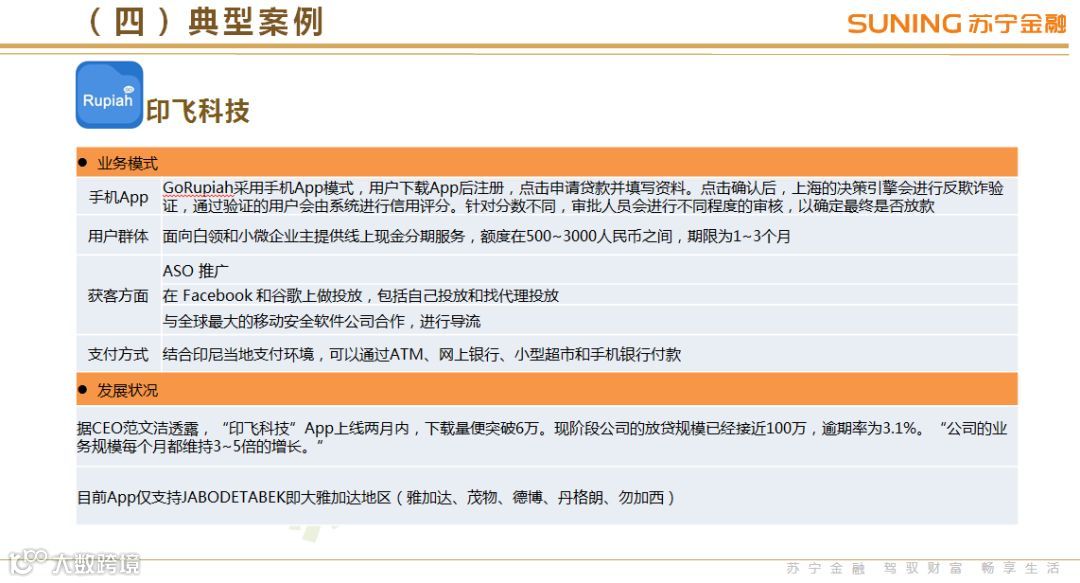The width and height of the screenshot is (1080, 583).
Task: Click the cell text ASO 推广
Action: tap(196, 271)
